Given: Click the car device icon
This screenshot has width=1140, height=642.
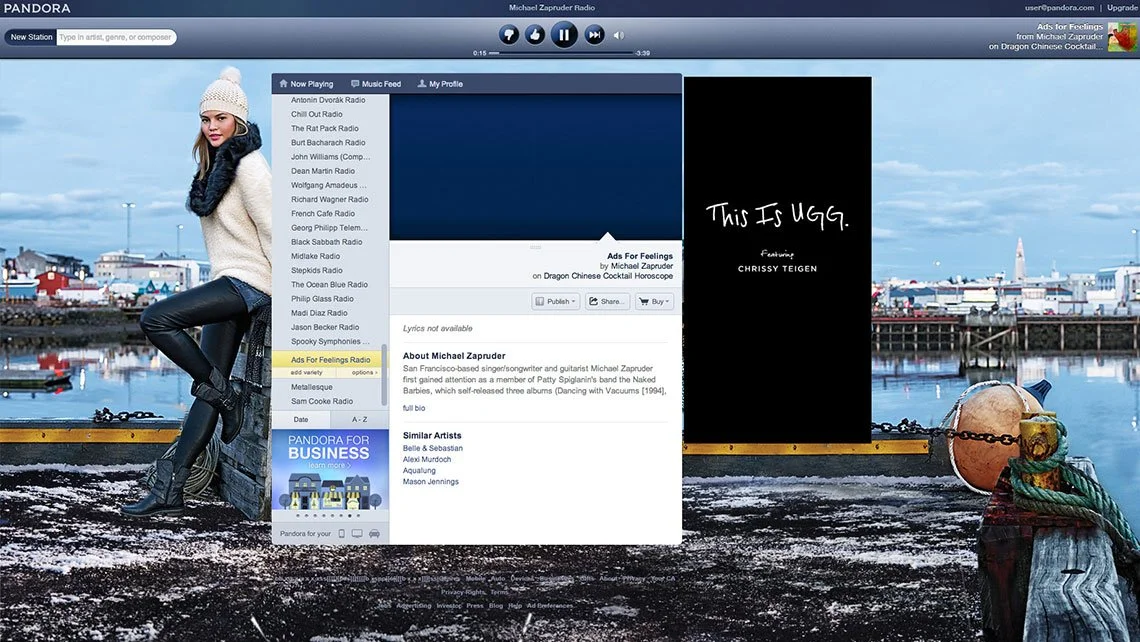Looking at the screenshot, I should pos(374,534).
